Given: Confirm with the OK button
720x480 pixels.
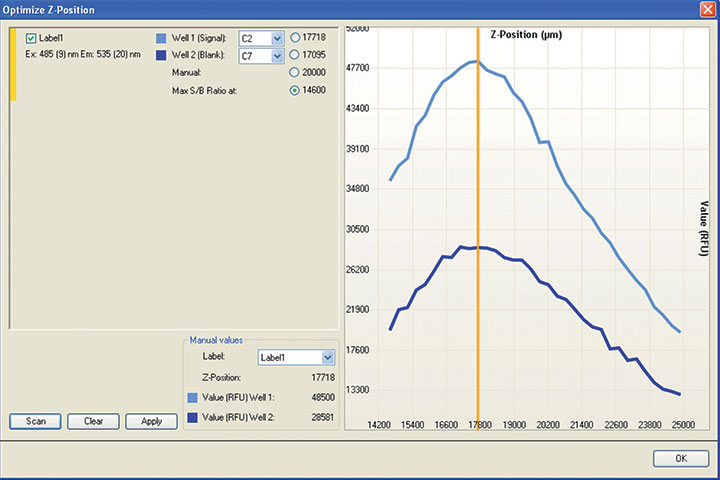Looking at the screenshot, I should [680, 458].
